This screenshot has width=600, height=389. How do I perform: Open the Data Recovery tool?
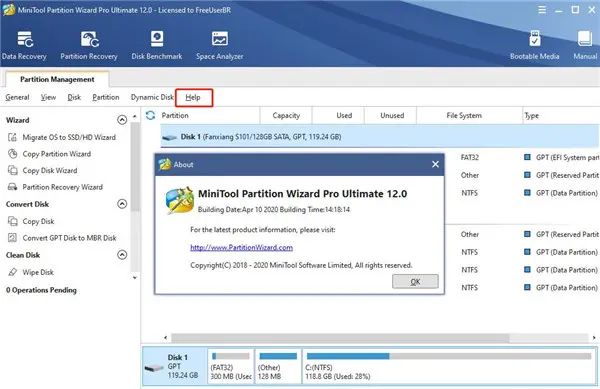[24, 46]
